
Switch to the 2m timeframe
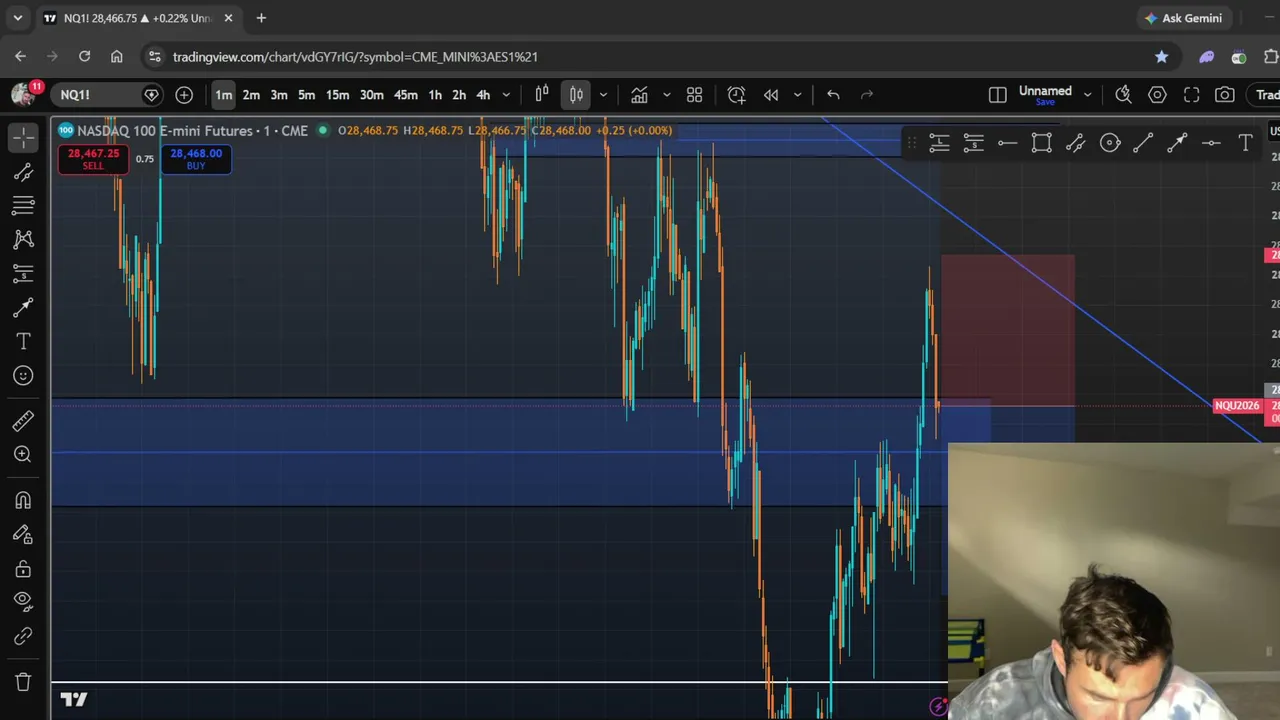251,95
